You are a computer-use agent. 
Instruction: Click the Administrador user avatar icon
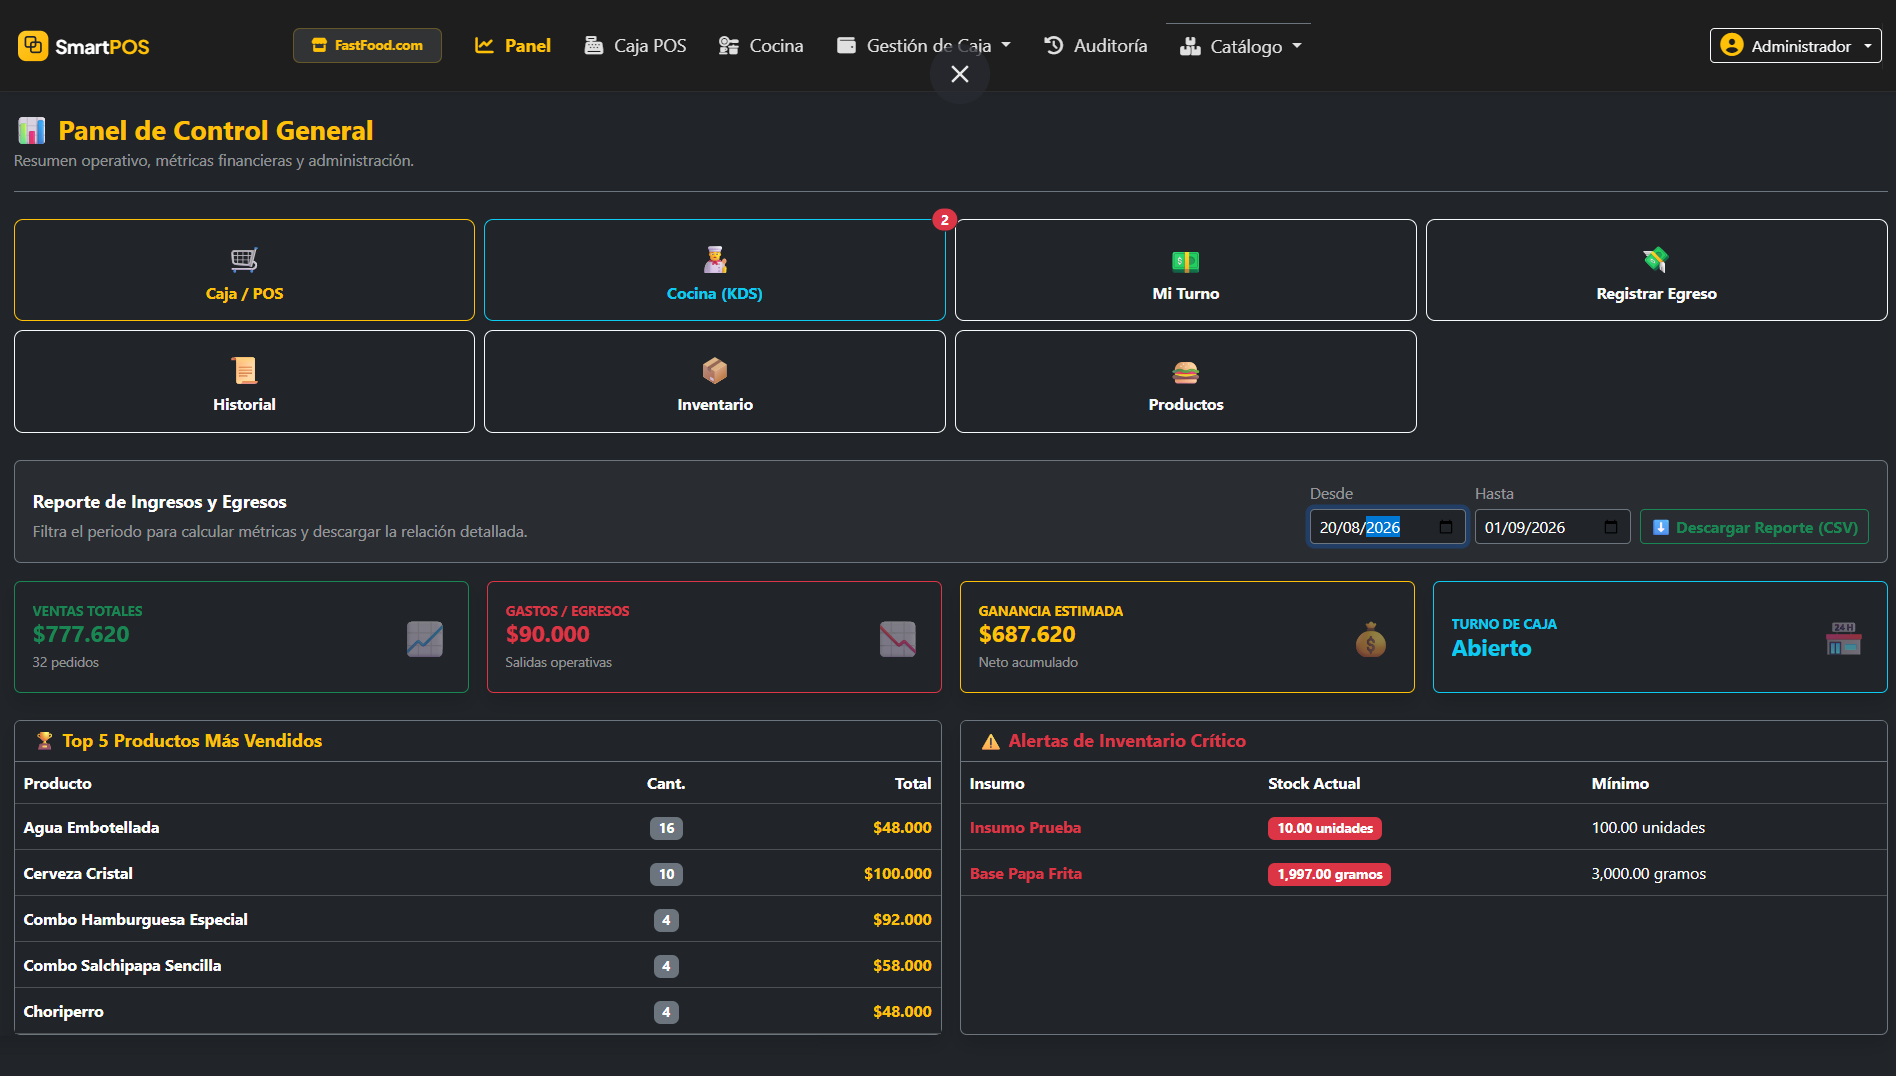[1732, 45]
